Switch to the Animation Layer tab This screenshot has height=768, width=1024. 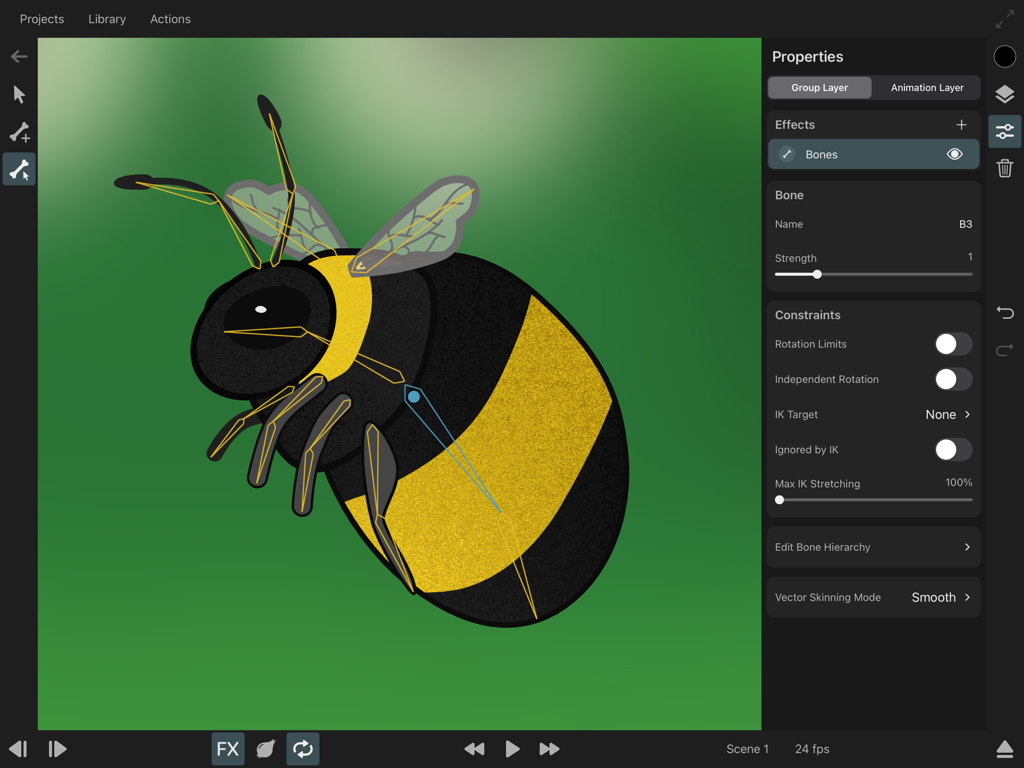pos(926,87)
